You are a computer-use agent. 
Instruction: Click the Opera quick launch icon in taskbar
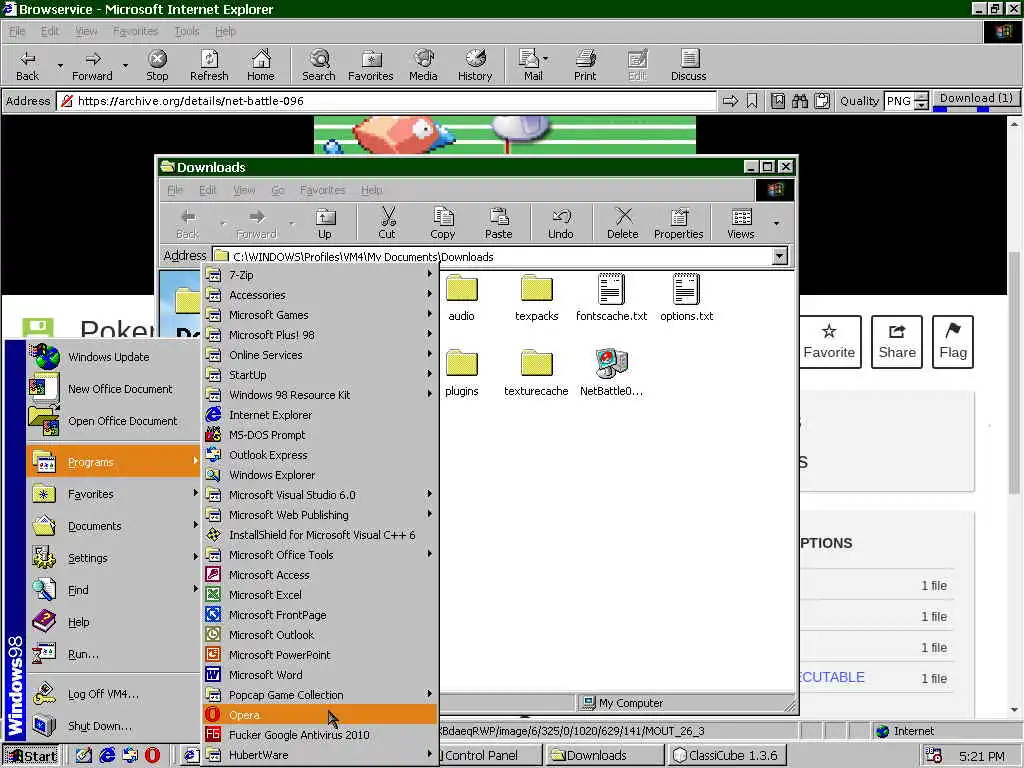pyautogui.click(x=152, y=755)
